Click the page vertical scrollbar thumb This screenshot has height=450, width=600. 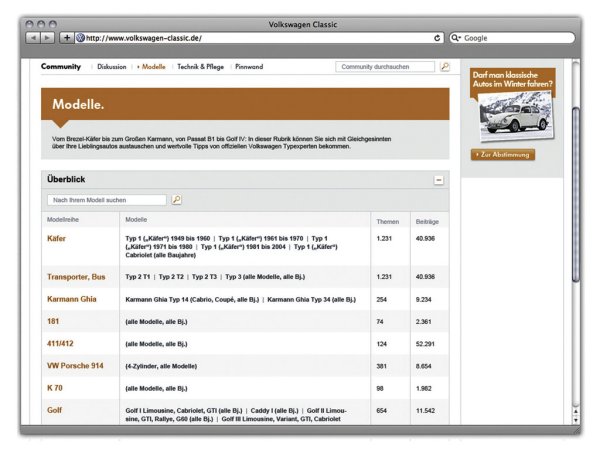point(576,195)
